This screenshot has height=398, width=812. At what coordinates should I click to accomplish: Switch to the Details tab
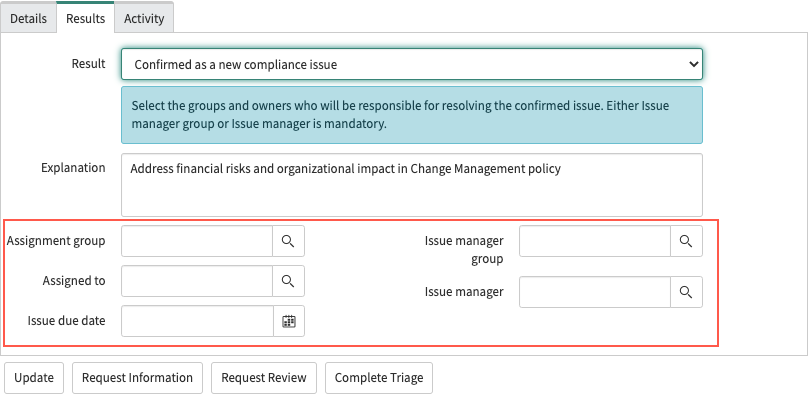click(x=28, y=19)
